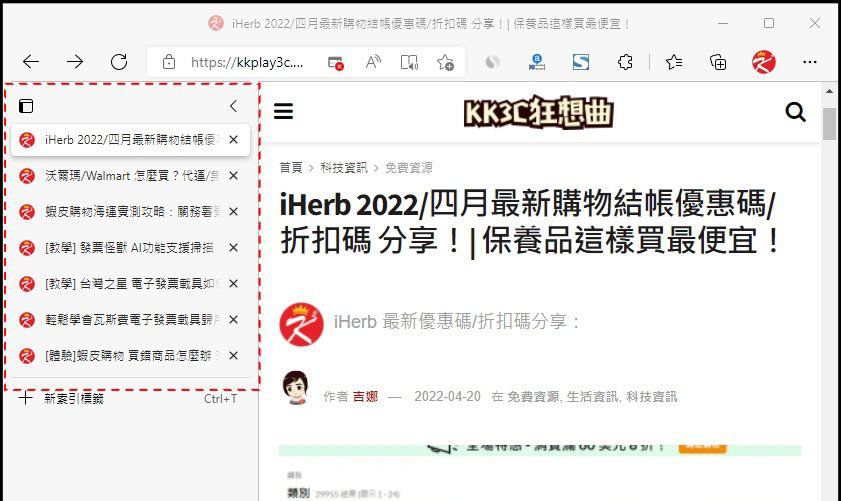The image size is (841, 501).
Task: Reload the current page
Action: tap(119, 62)
